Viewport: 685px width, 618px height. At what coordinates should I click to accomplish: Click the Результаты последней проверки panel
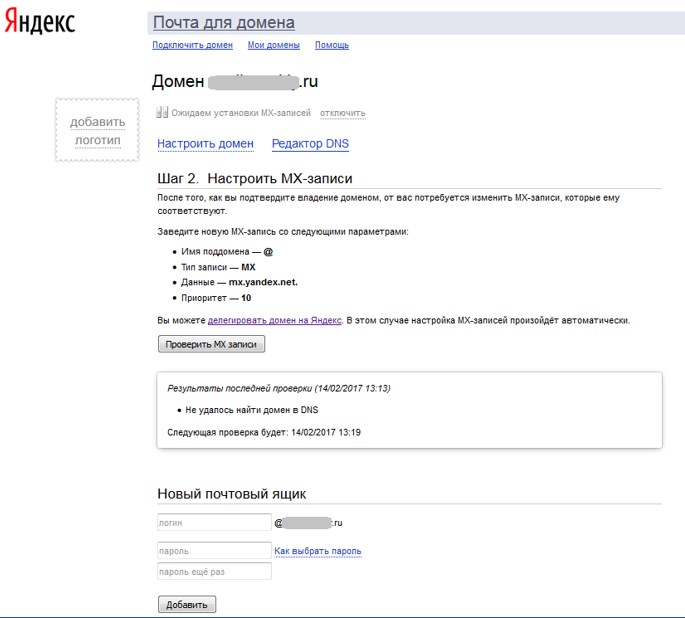point(409,410)
